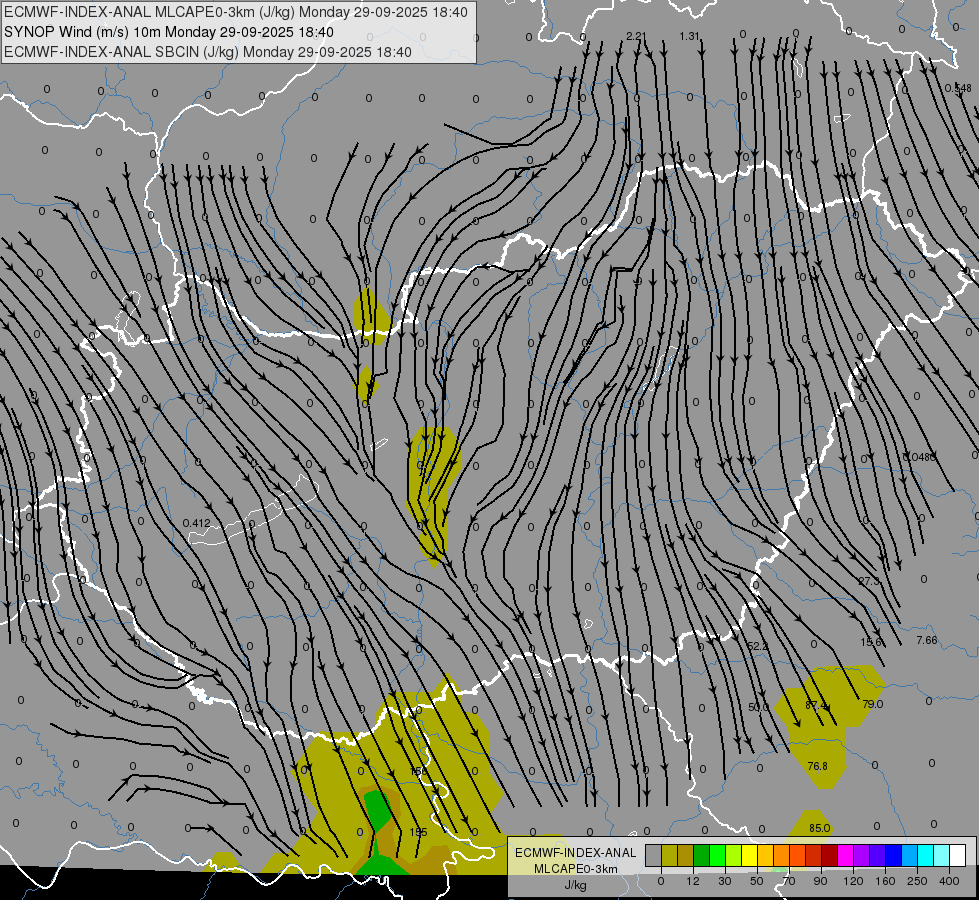The image size is (979, 900).
Task: Click the 0.412 value by the lake
Action: (197, 523)
